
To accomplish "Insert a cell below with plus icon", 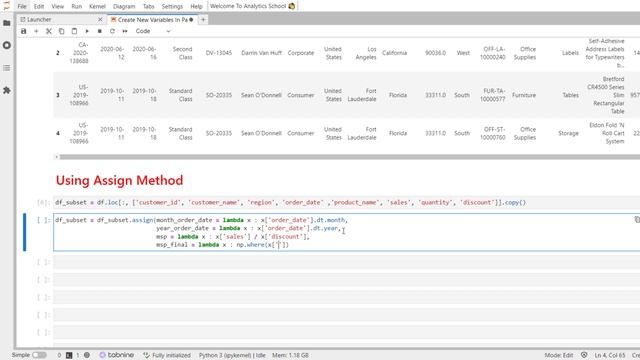I will click(x=36, y=31).
